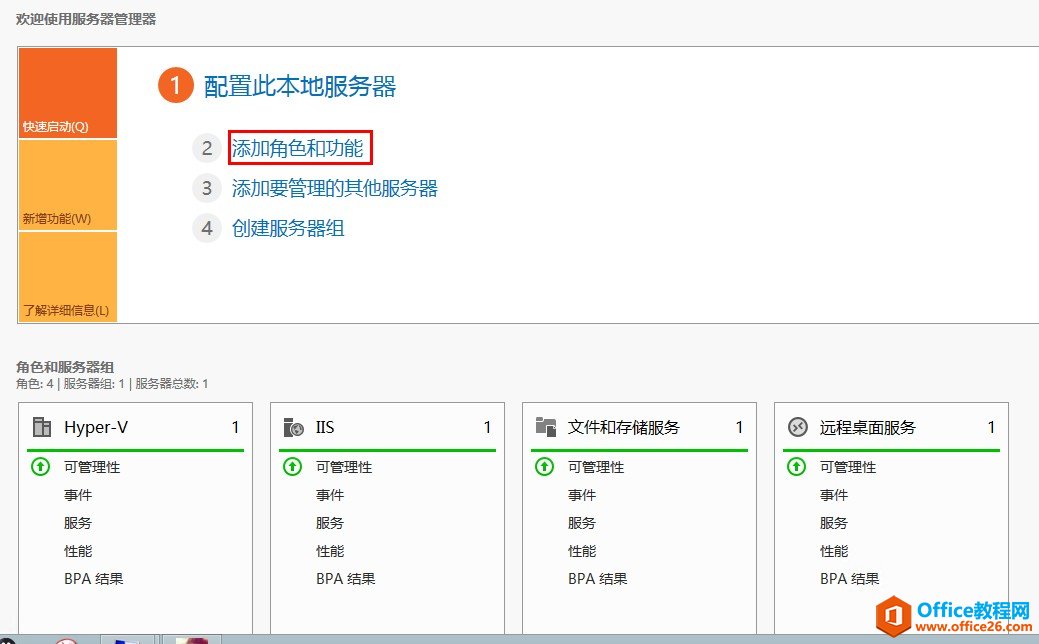The height and width of the screenshot is (644, 1039).
Task: Open the Hyper-V role icon
Action: pos(42,427)
